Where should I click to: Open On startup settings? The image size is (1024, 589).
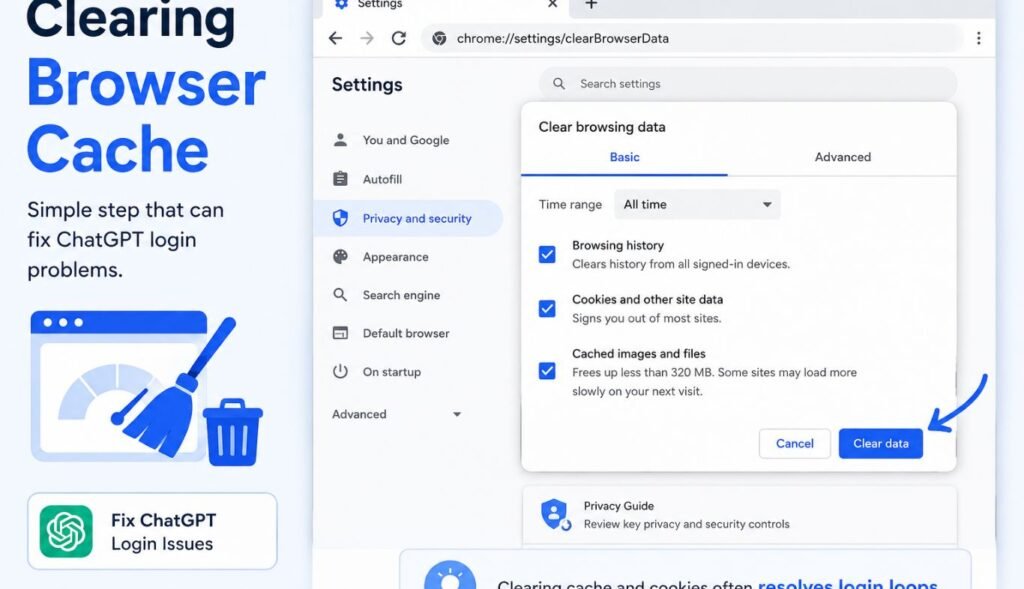point(391,372)
